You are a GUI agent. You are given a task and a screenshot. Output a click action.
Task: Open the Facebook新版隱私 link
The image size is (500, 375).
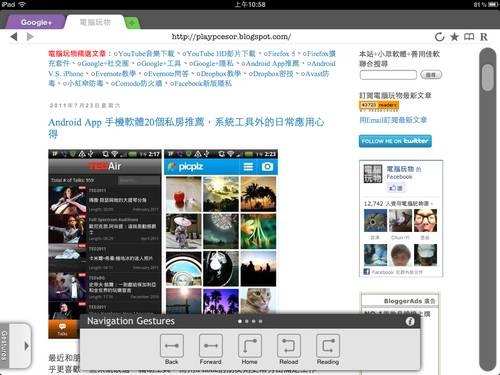coord(201,83)
